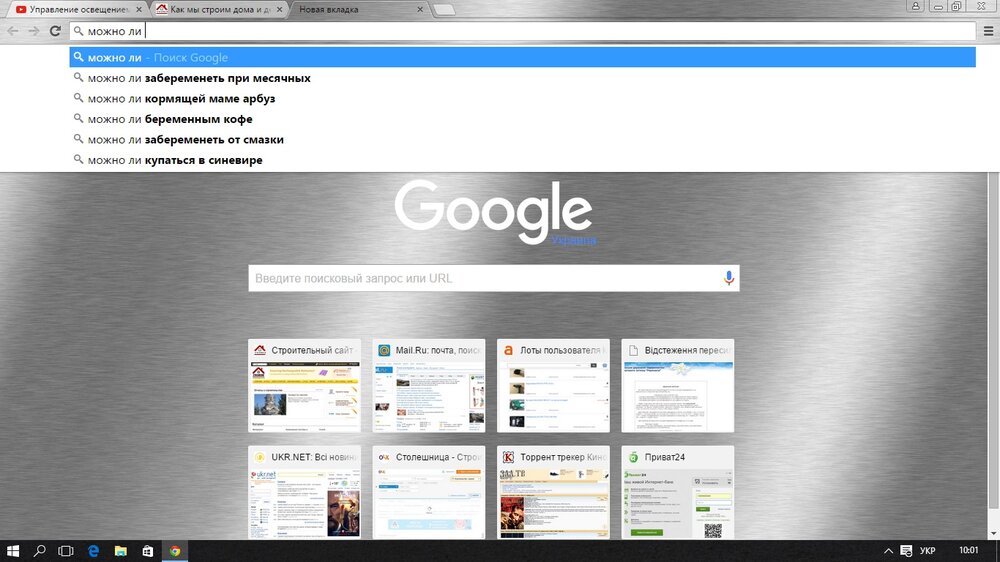1000x562 pixels.
Task: Switch the УКР keyboard language indicator
Action: [928, 551]
